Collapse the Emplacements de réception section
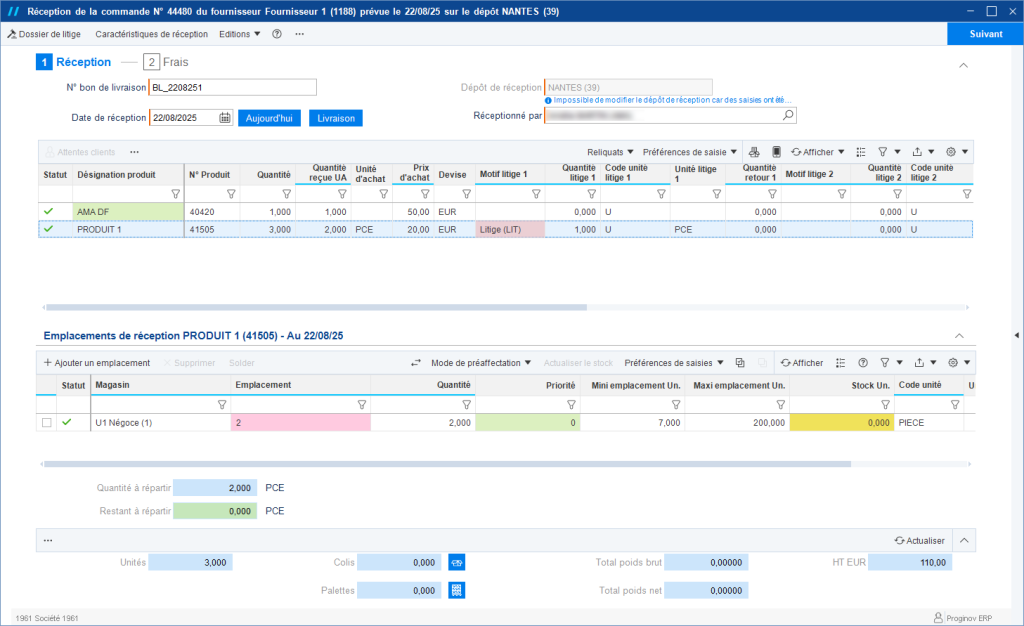 coord(960,336)
